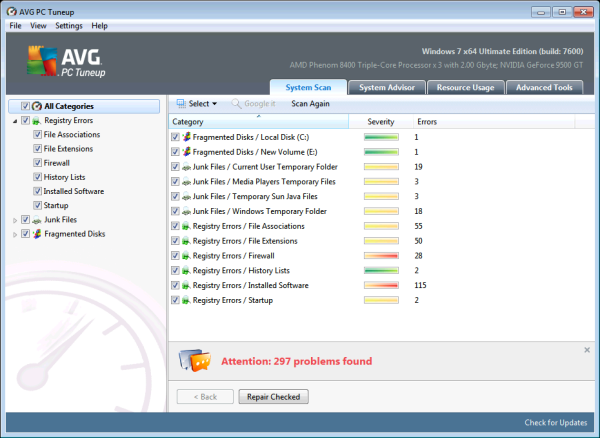Sort by the Errors column header

pyautogui.click(x=494, y=122)
